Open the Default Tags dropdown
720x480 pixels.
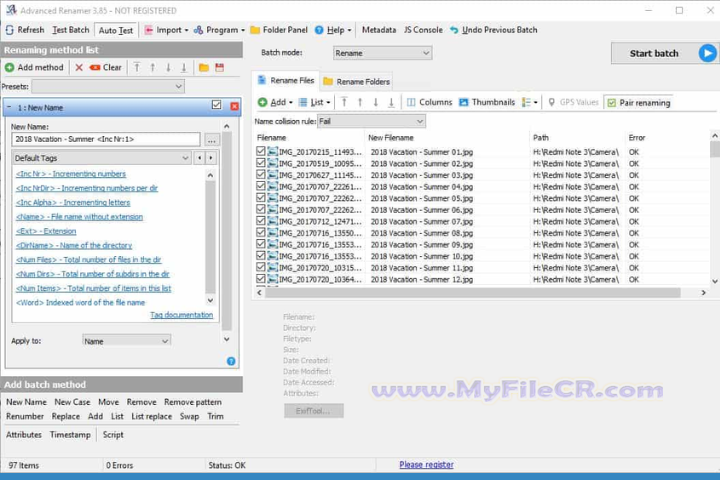(x=102, y=158)
